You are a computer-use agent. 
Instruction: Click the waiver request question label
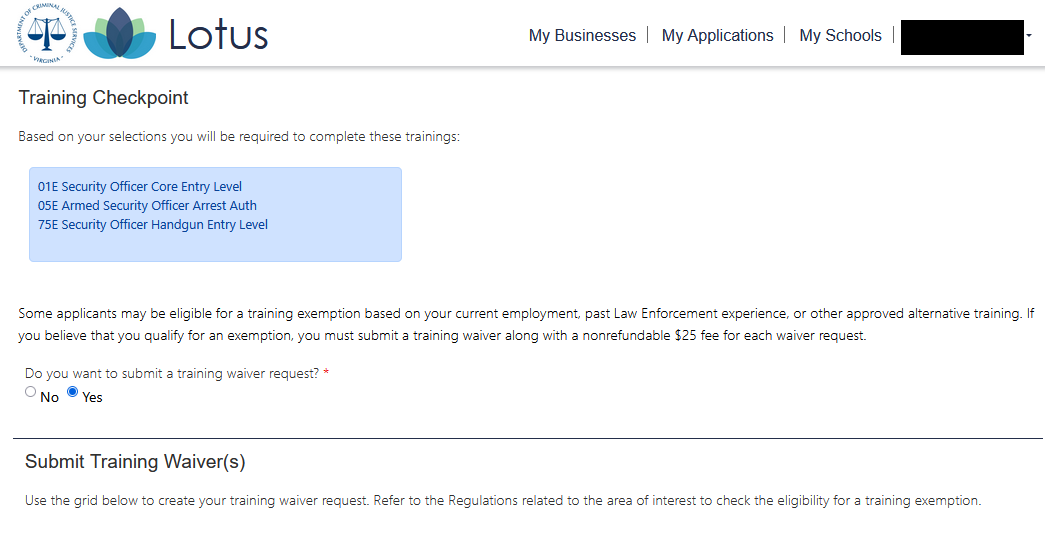172,374
